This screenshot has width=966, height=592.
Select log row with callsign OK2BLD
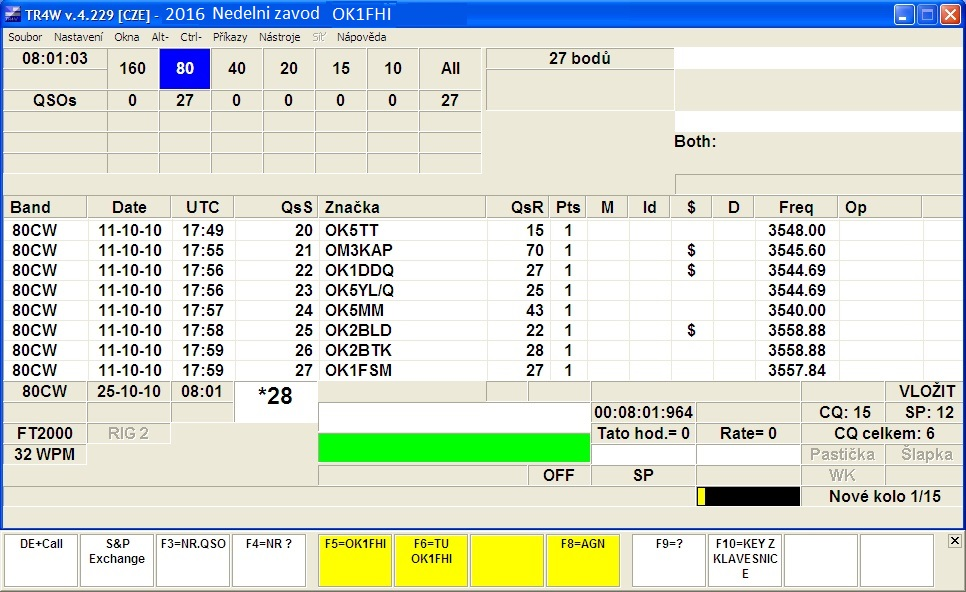click(x=484, y=330)
